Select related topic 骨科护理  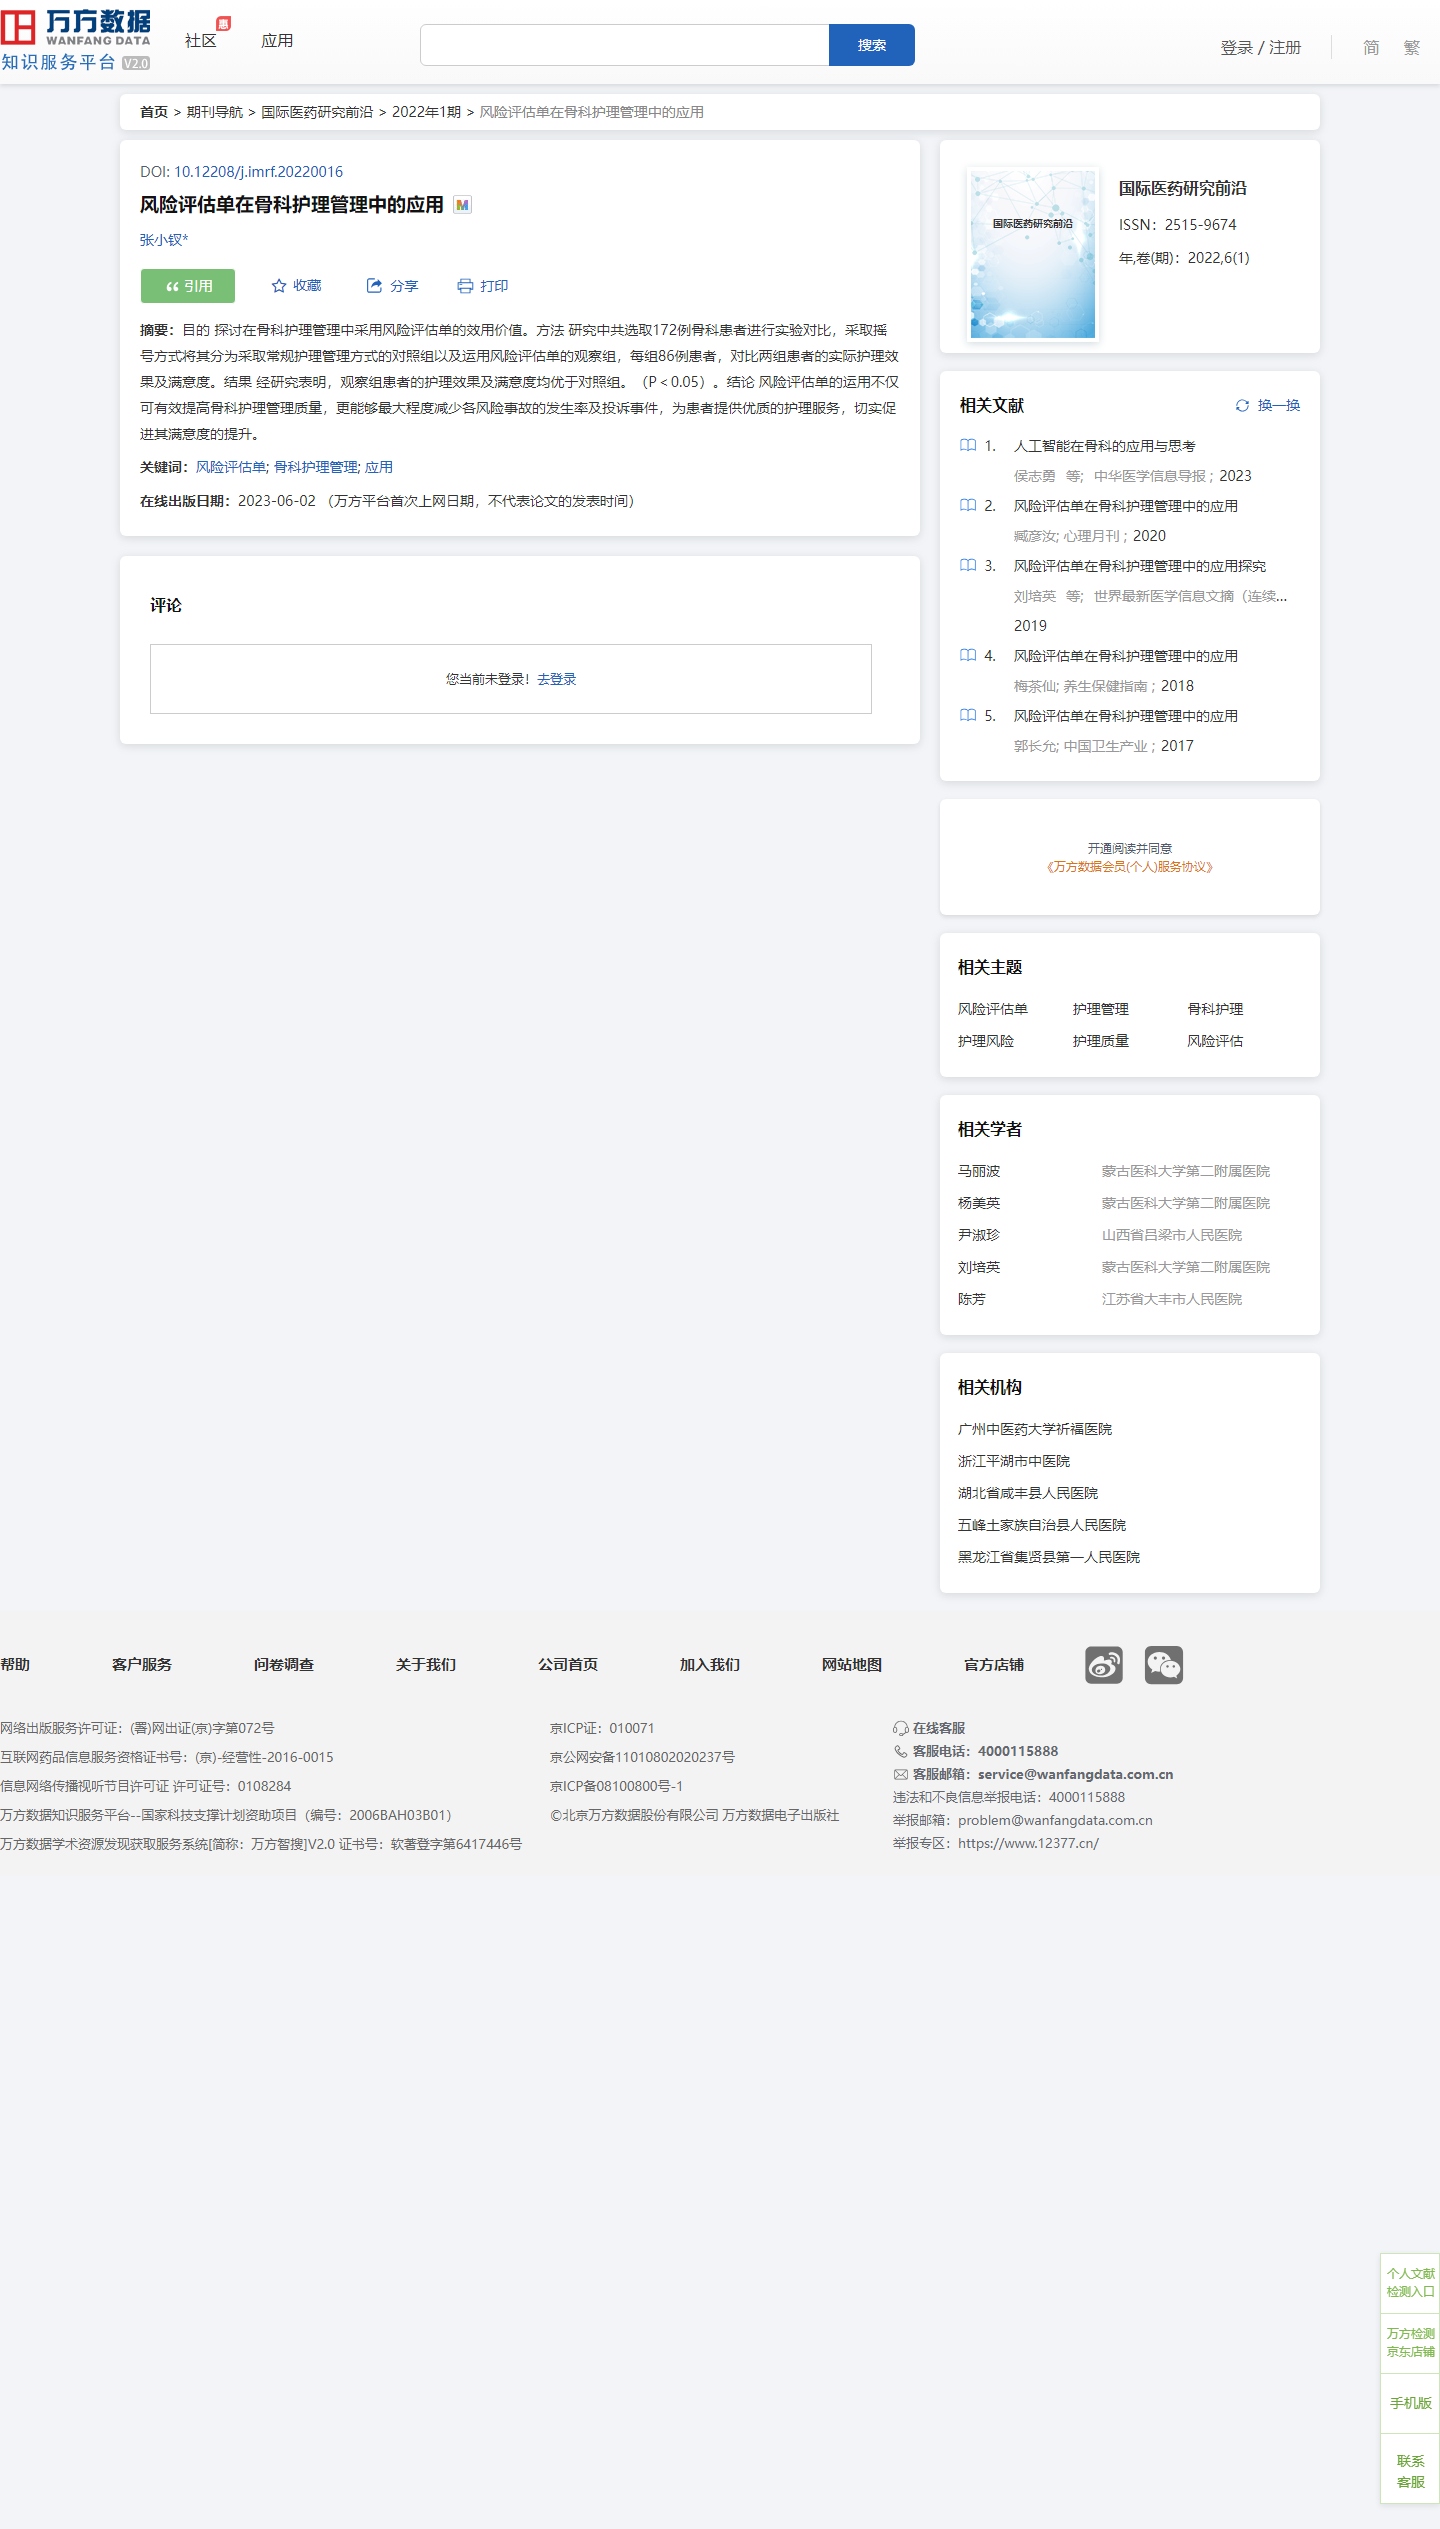coord(1216,1009)
